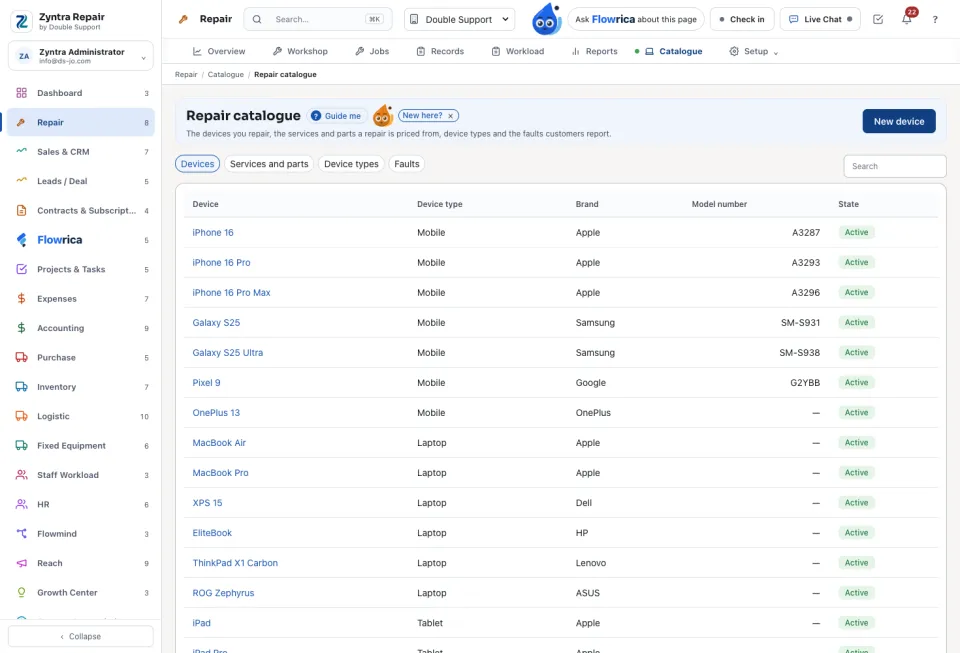Click model number SM-S931
The image size is (960, 653).
click(x=800, y=323)
